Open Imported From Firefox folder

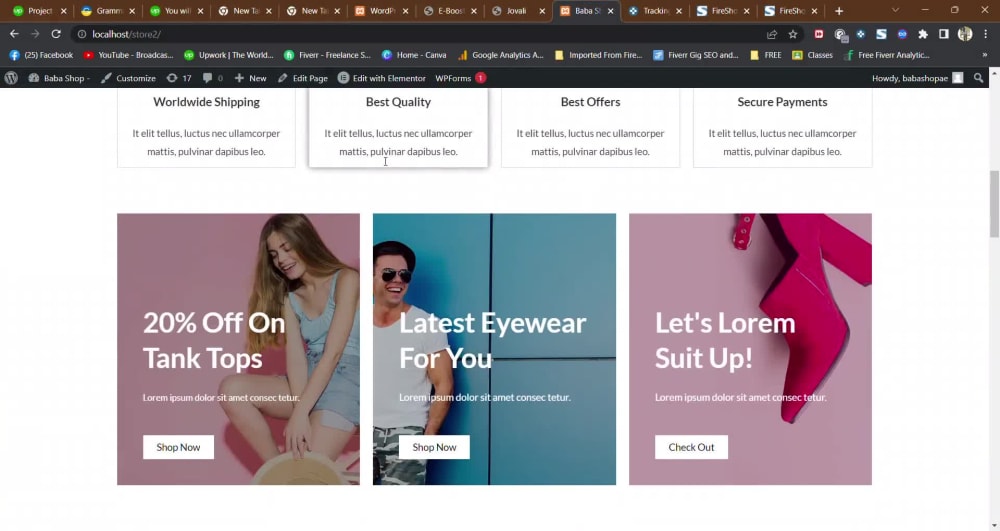pyautogui.click(x=598, y=55)
